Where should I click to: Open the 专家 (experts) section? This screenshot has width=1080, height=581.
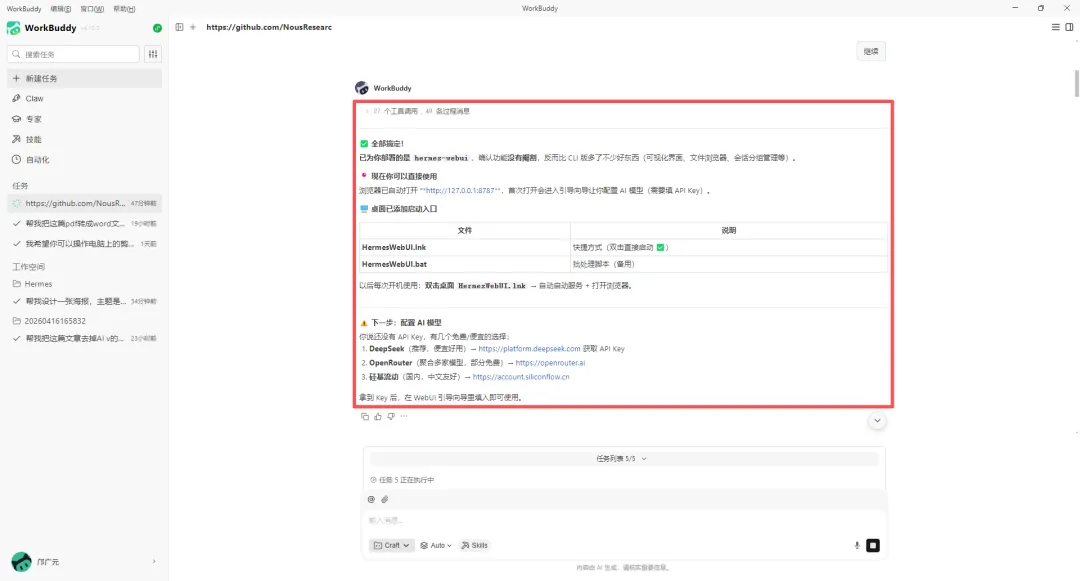click(x=85, y=119)
